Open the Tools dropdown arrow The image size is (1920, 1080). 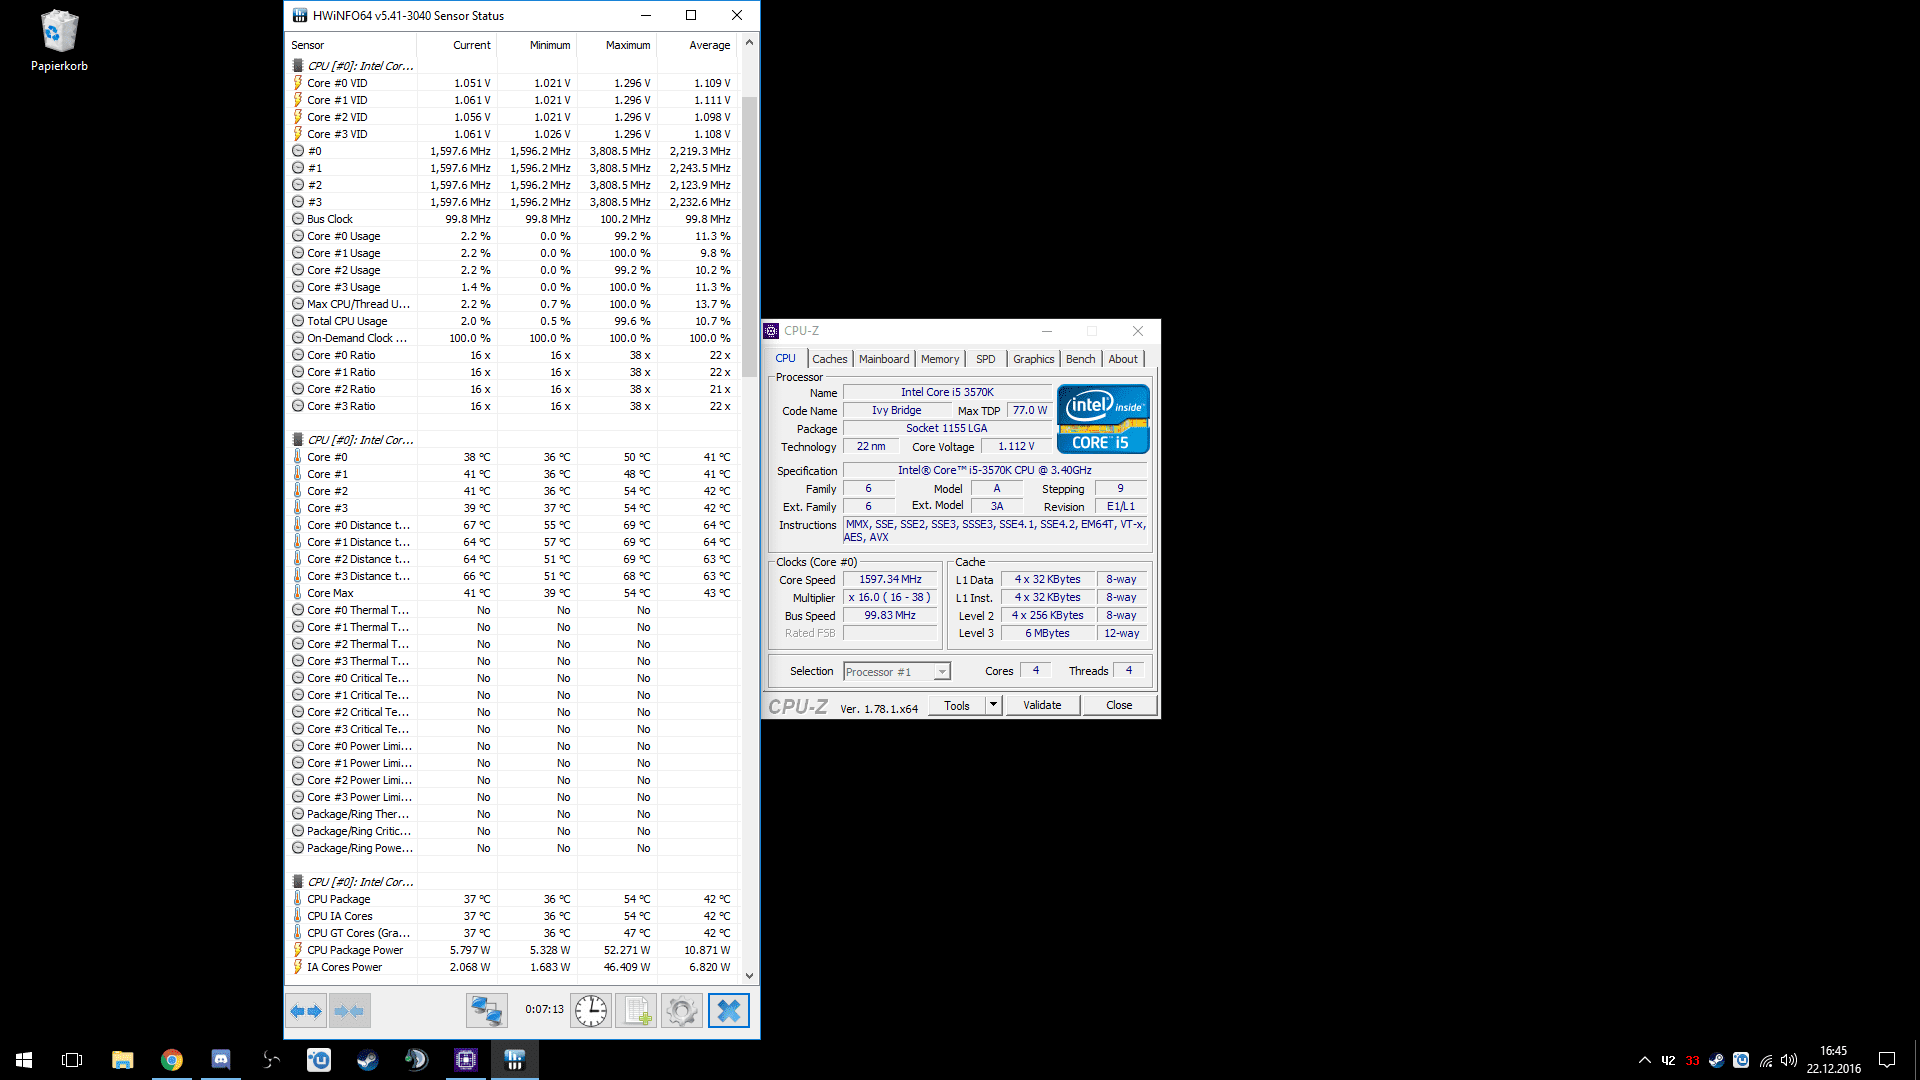click(993, 705)
